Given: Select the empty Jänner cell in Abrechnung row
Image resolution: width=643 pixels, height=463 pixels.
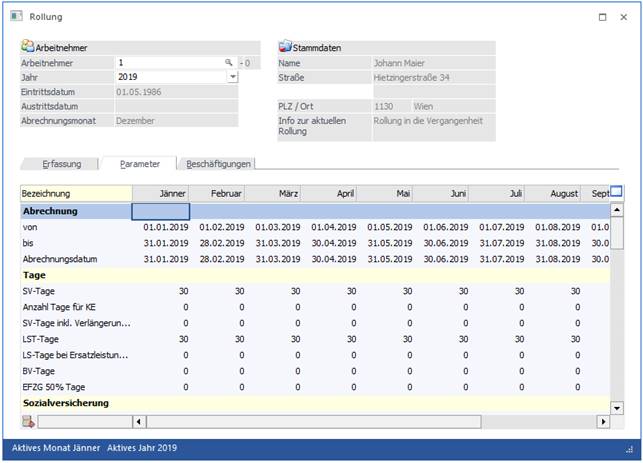Looking at the screenshot, I should click(161, 211).
